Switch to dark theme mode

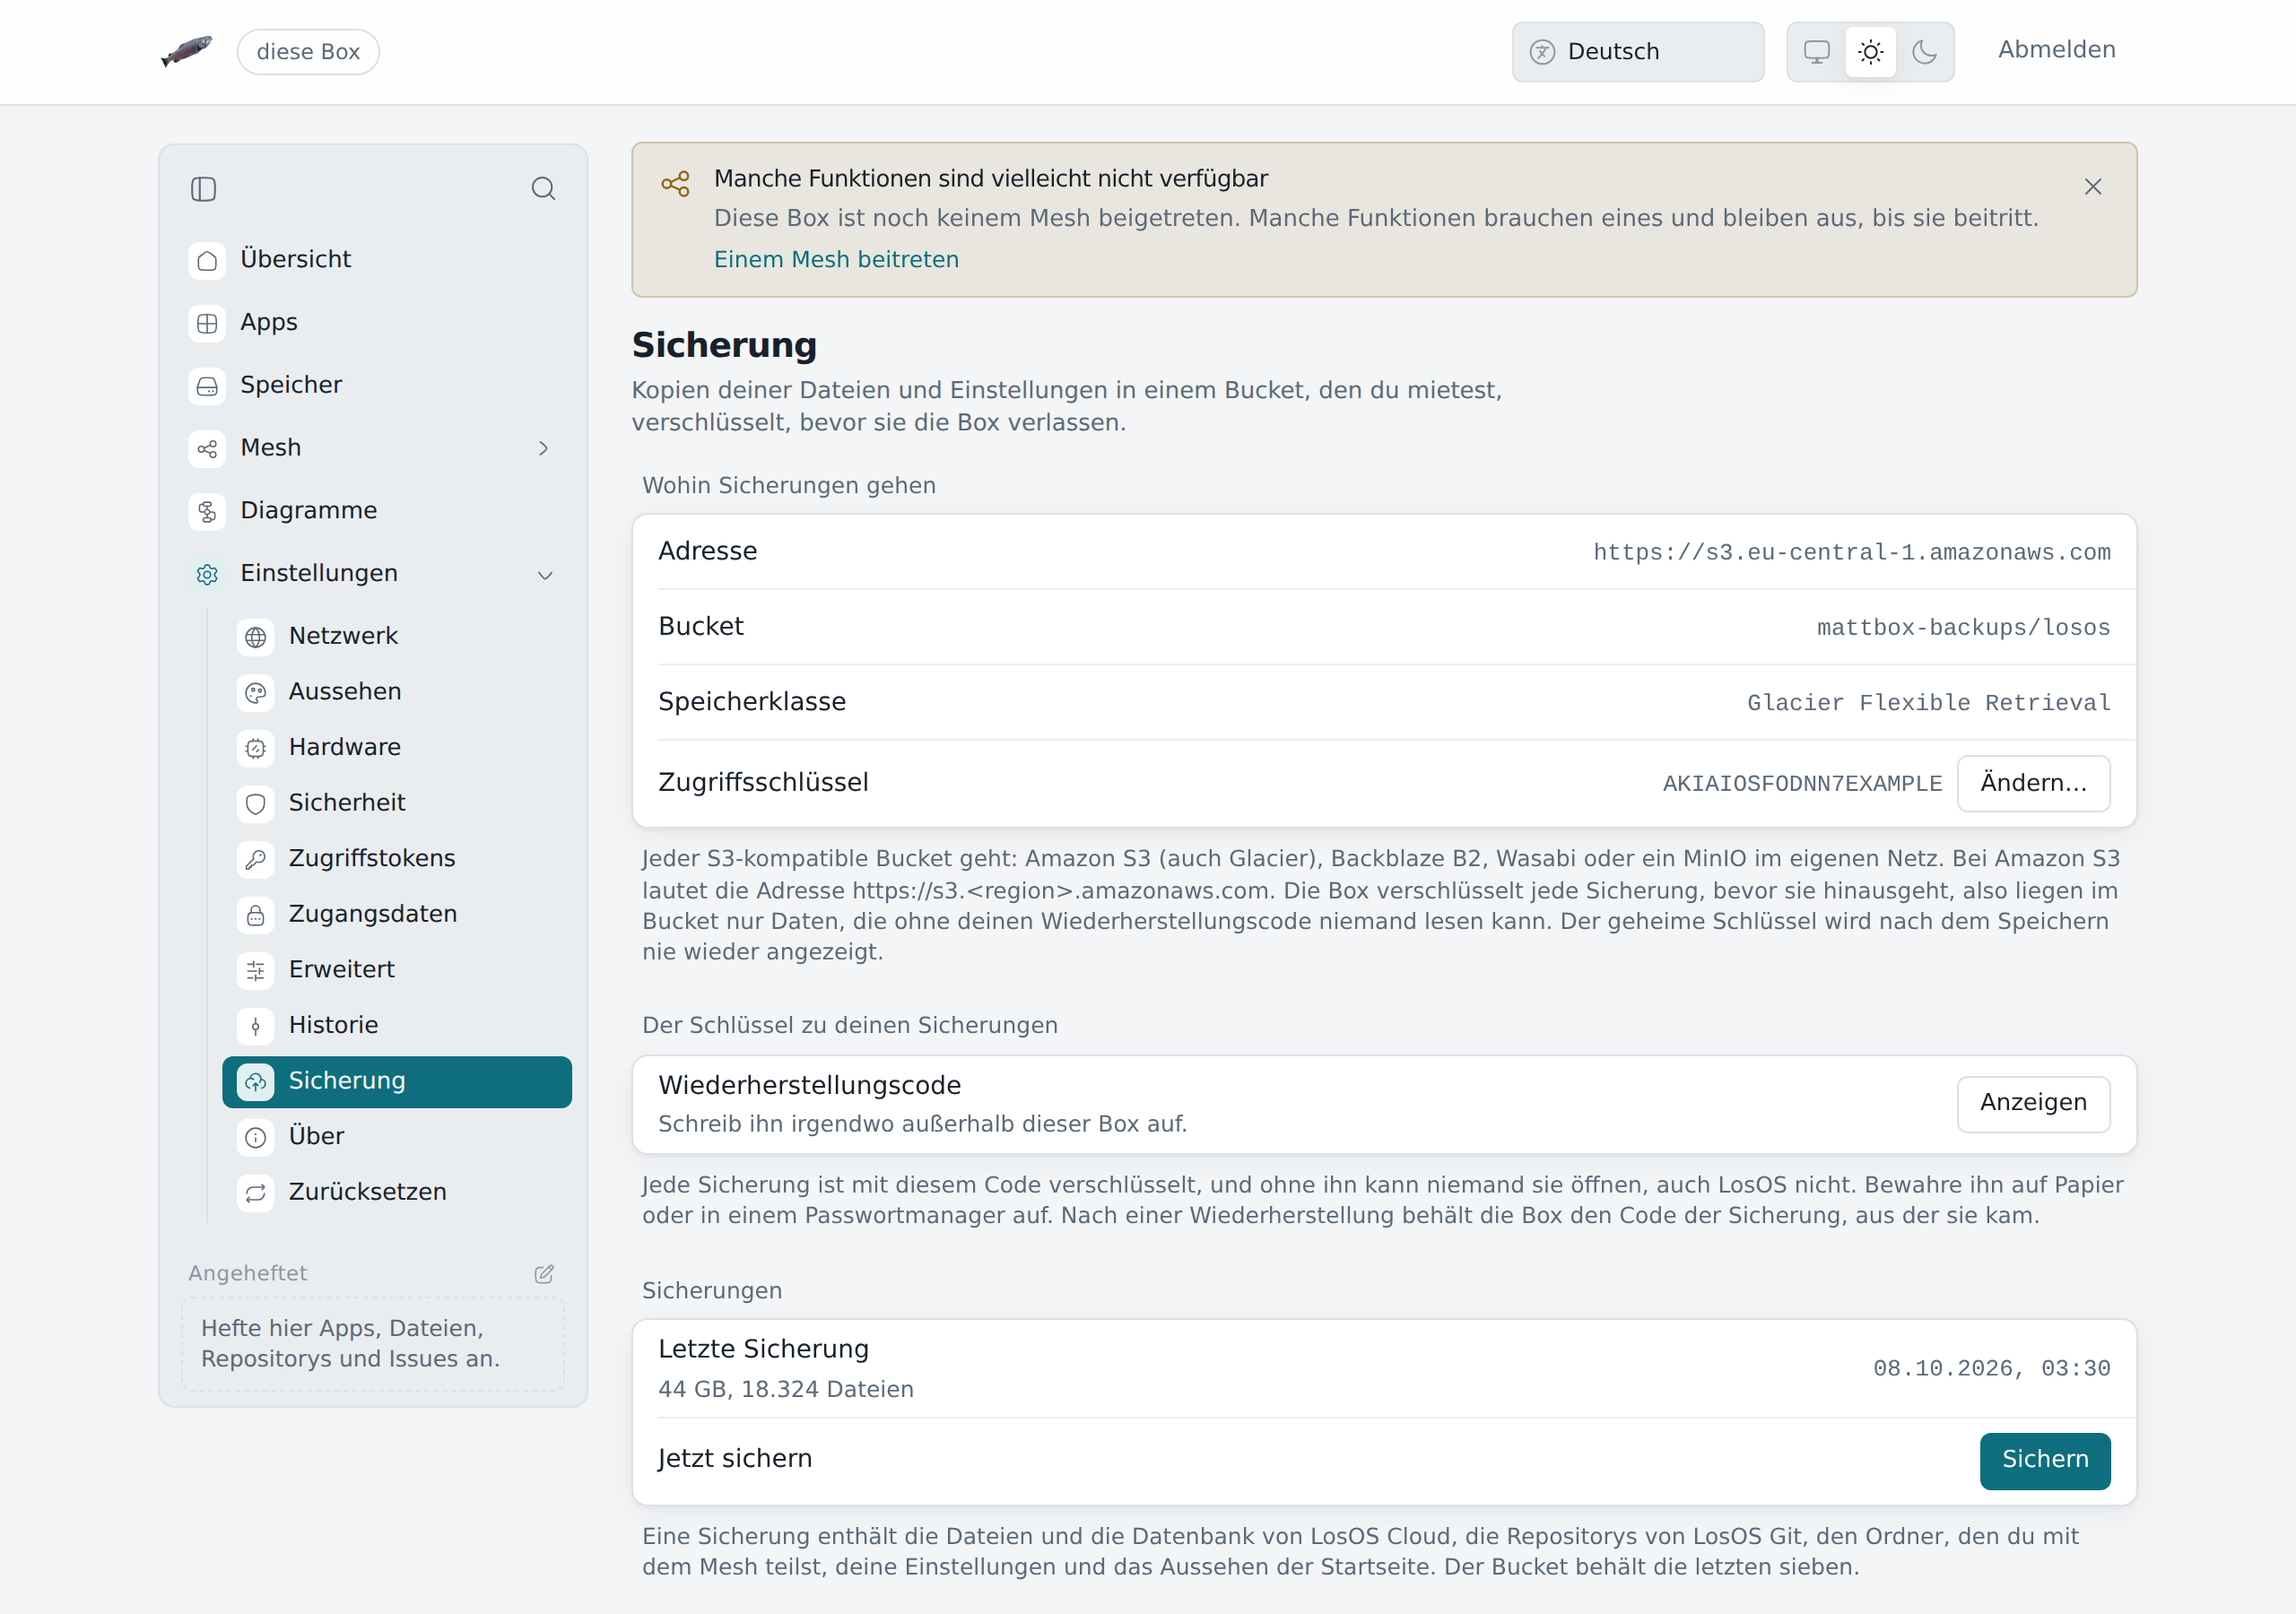coord(1925,52)
